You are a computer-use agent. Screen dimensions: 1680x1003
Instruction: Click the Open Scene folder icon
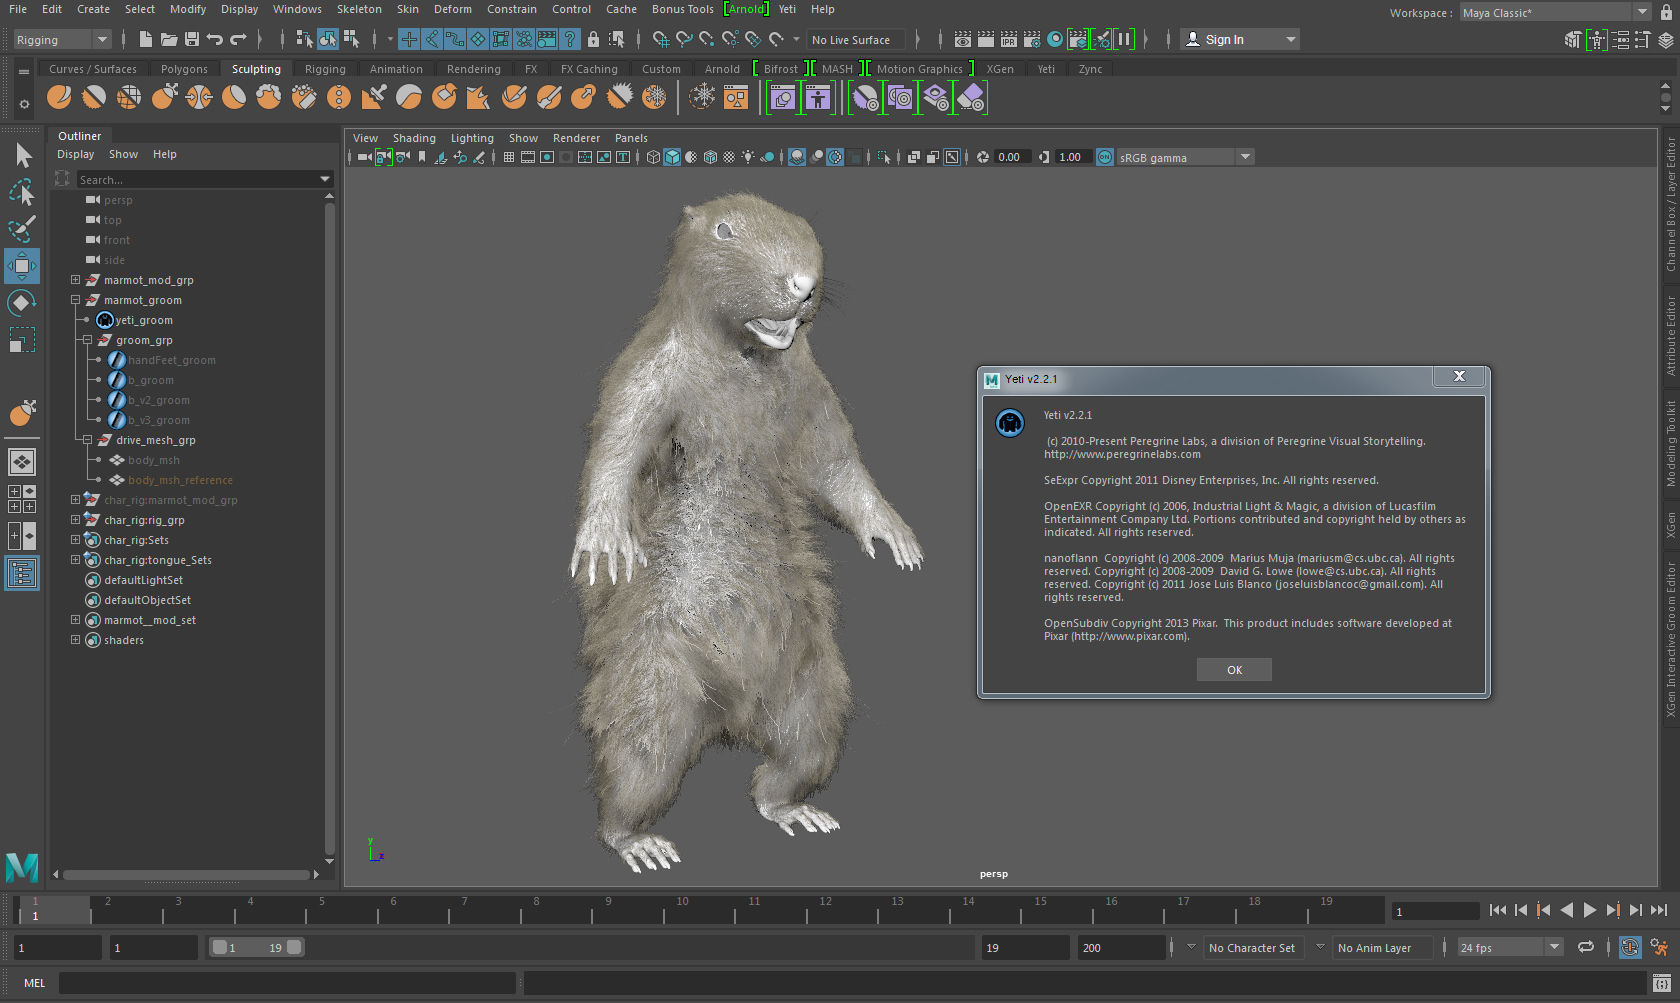click(169, 39)
